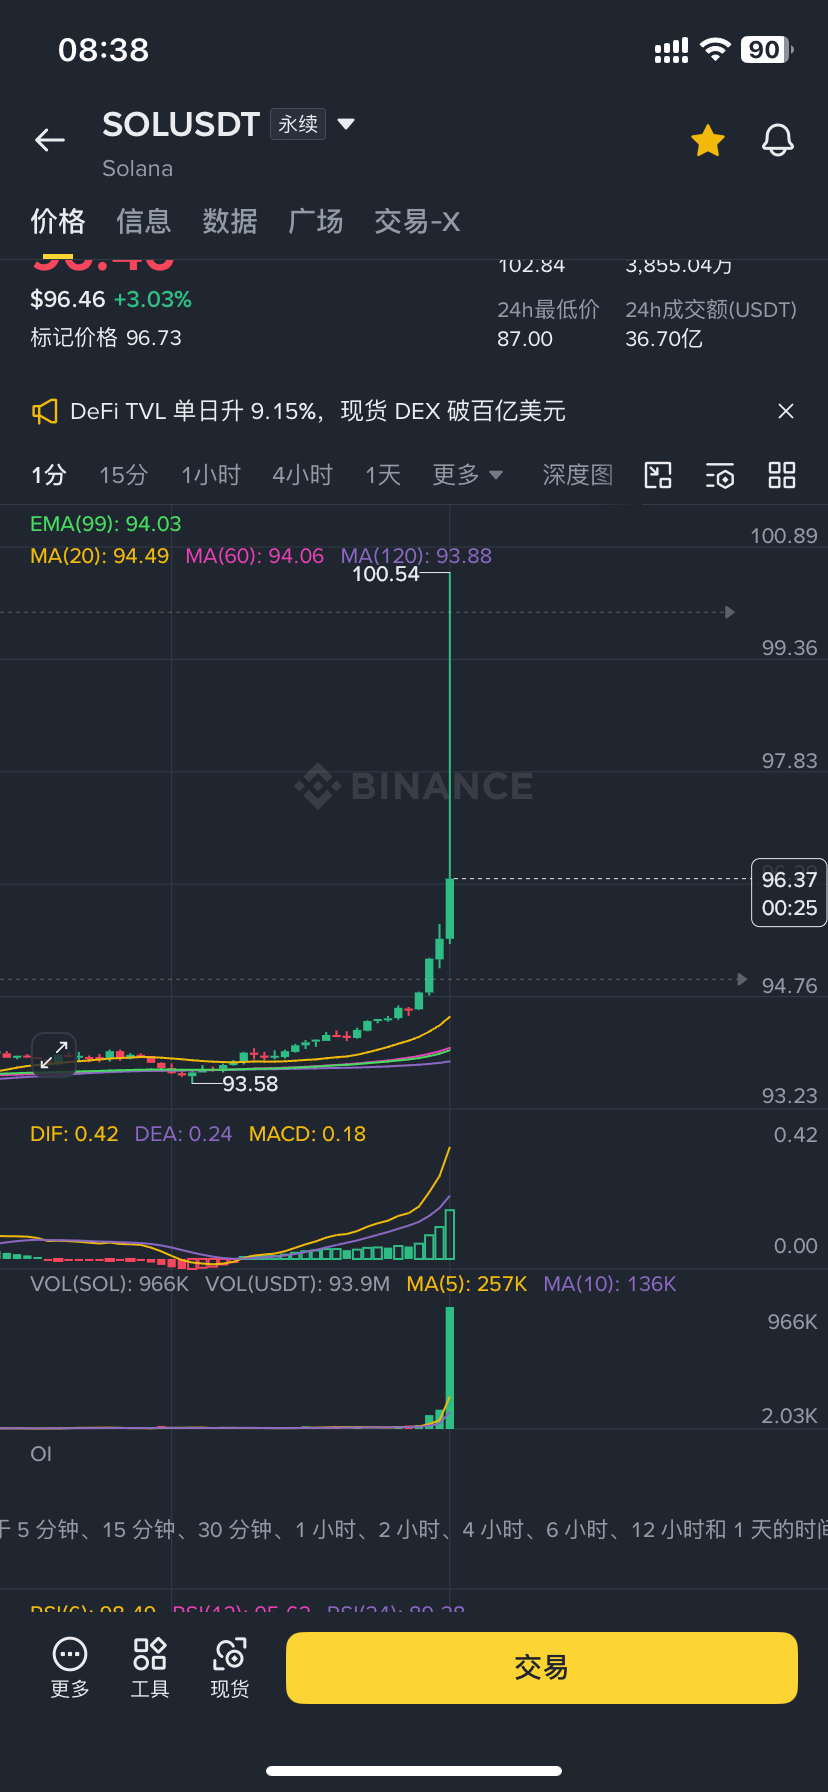Switch to the 交易-X tab
The image size is (828, 1792).
[417, 221]
